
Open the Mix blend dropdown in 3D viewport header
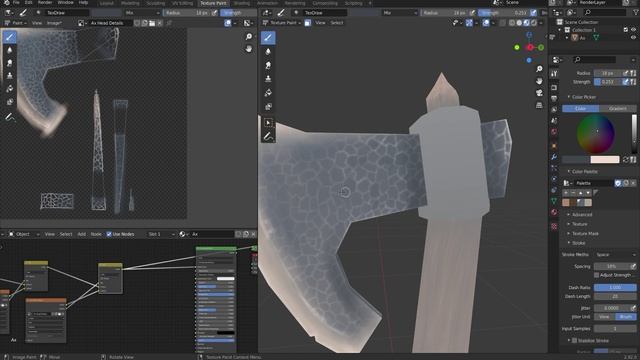click(400, 13)
